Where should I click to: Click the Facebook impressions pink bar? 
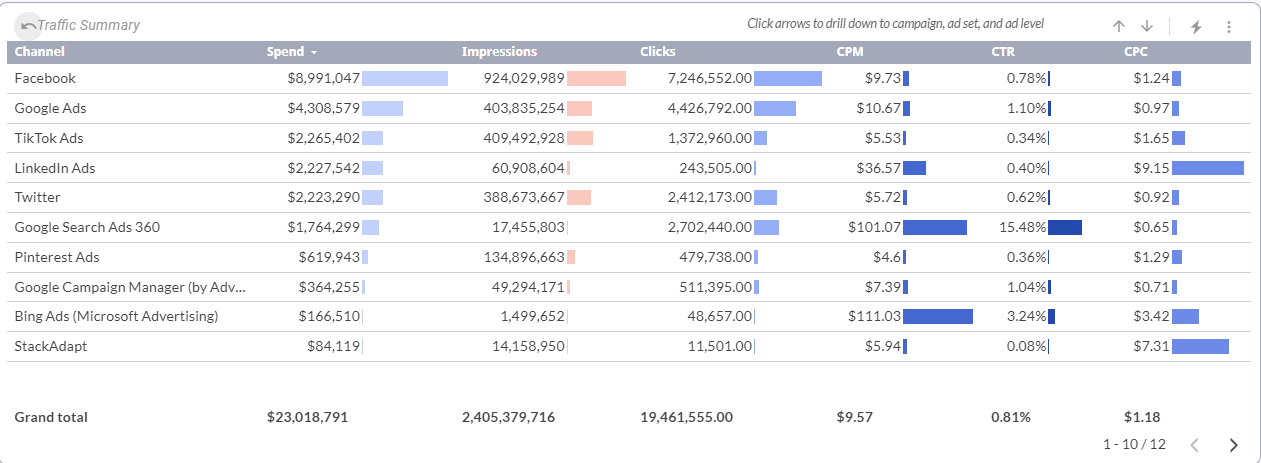596,78
